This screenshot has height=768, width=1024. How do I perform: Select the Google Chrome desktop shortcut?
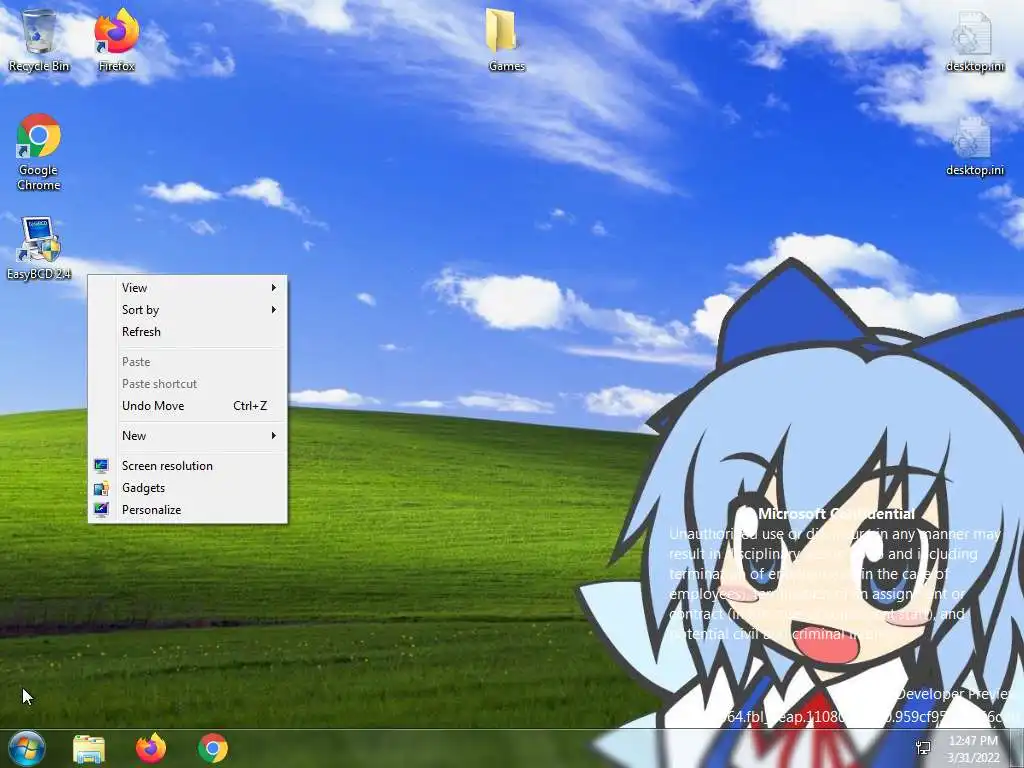click(39, 152)
